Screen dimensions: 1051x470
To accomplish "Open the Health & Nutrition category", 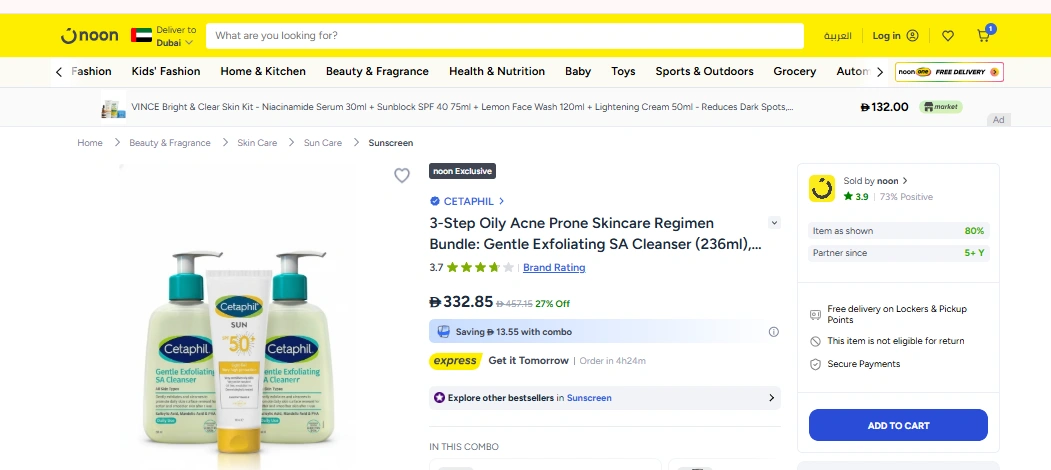I will pyautogui.click(x=497, y=72).
